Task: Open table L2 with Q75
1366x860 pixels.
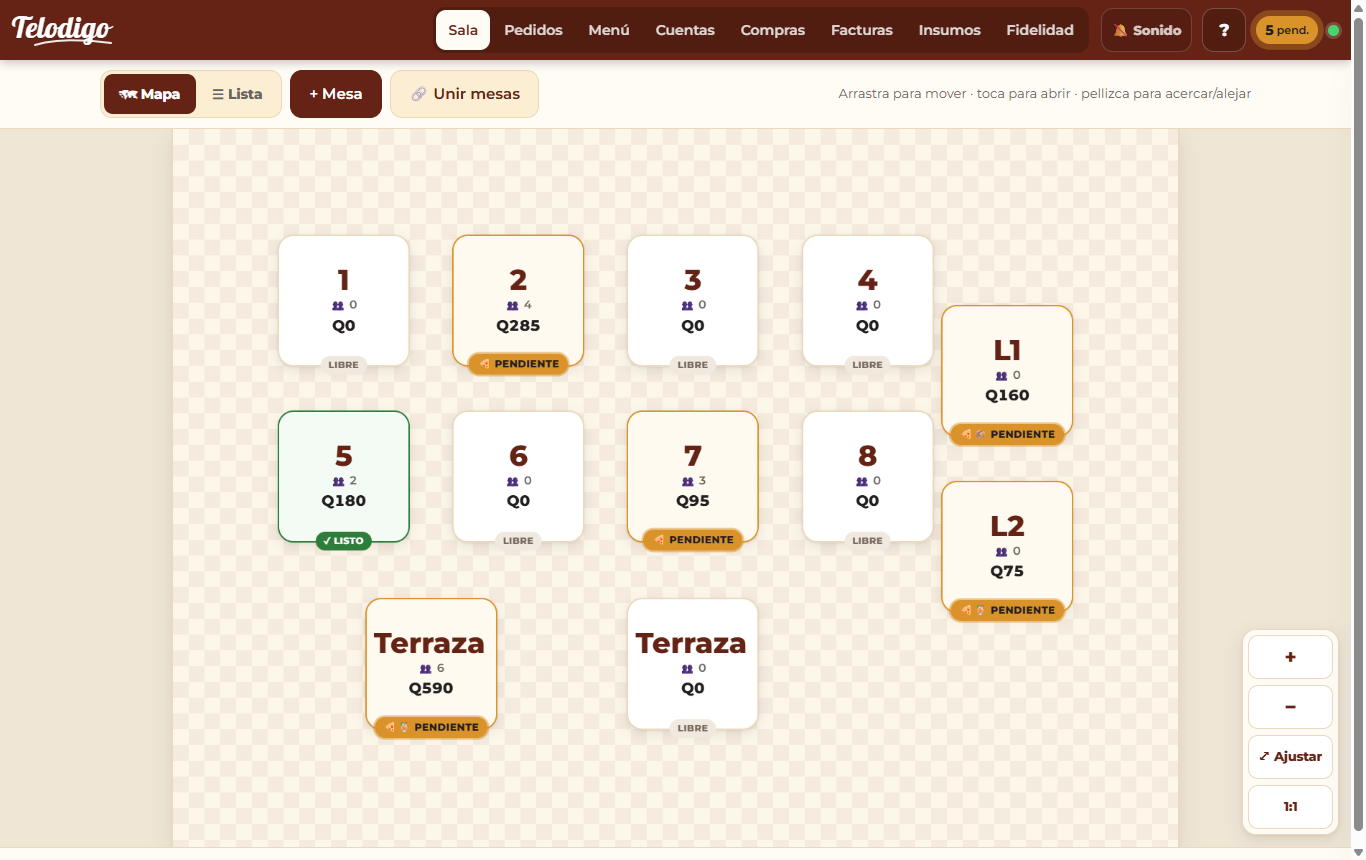Action: coord(1007,546)
